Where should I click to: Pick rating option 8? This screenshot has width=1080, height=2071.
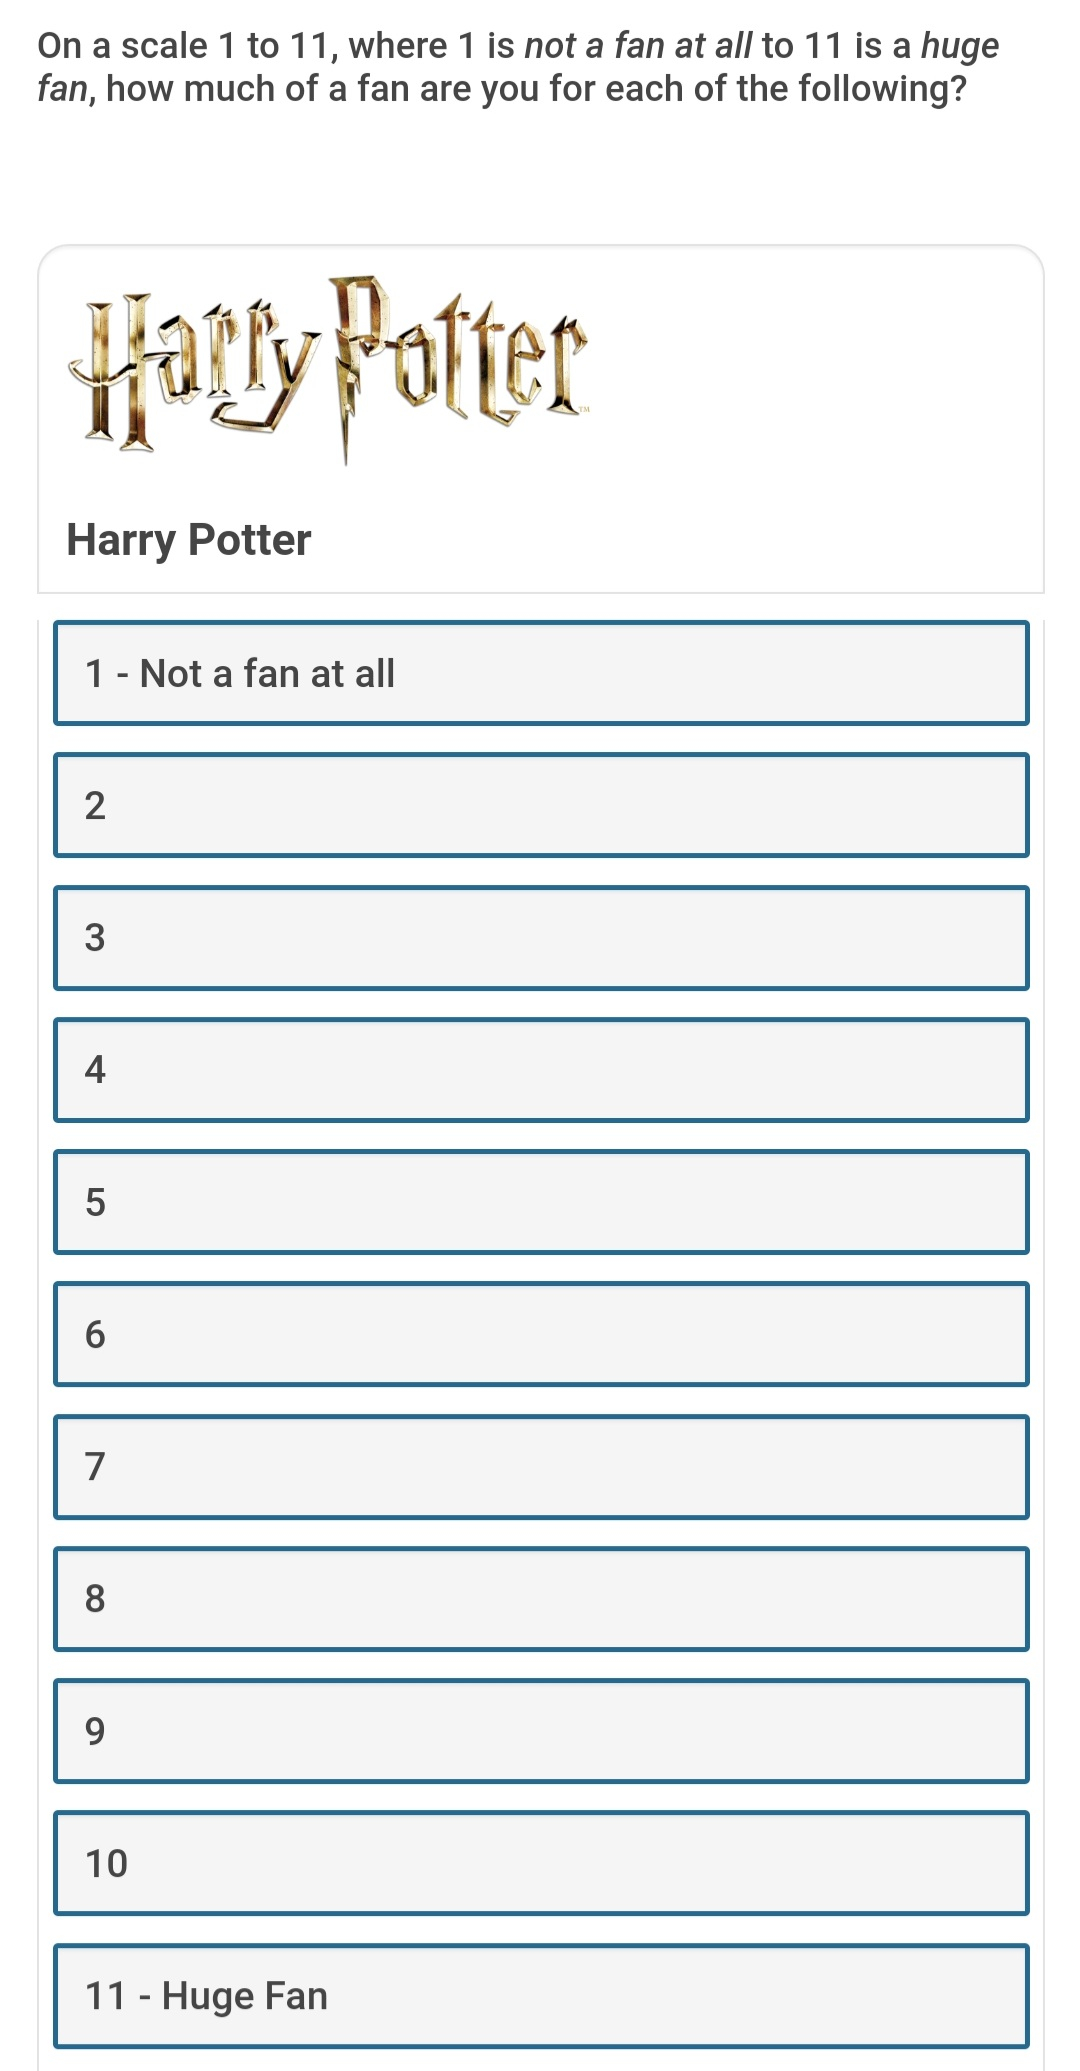tap(541, 1599)
